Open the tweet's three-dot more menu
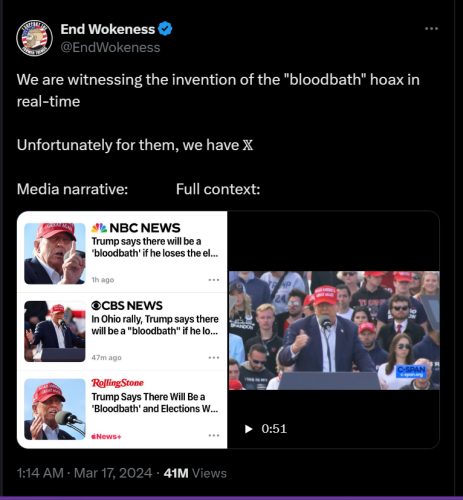The image size is (463, 500). click(431, 29)
